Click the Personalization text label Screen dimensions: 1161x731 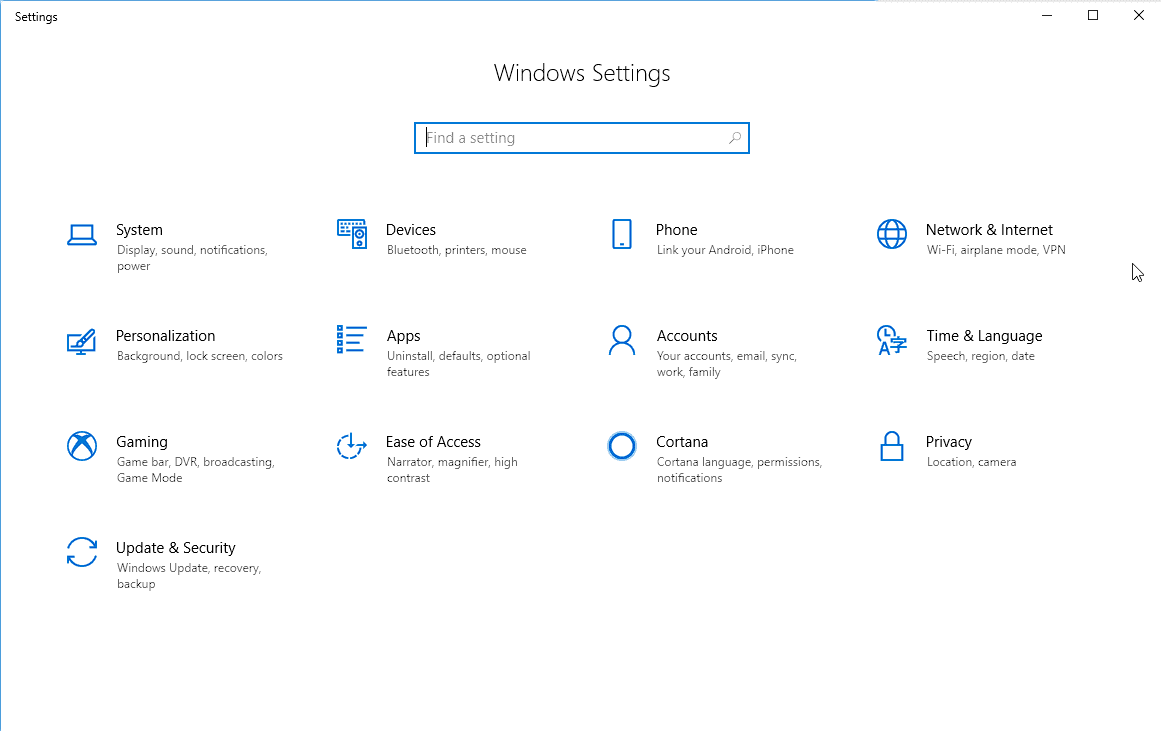pos(165,335)
